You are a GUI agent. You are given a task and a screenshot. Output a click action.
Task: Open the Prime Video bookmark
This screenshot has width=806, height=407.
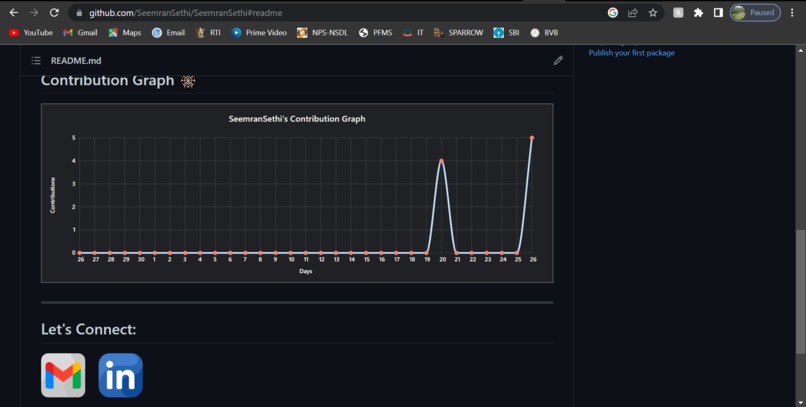click(x=259, y=32)
